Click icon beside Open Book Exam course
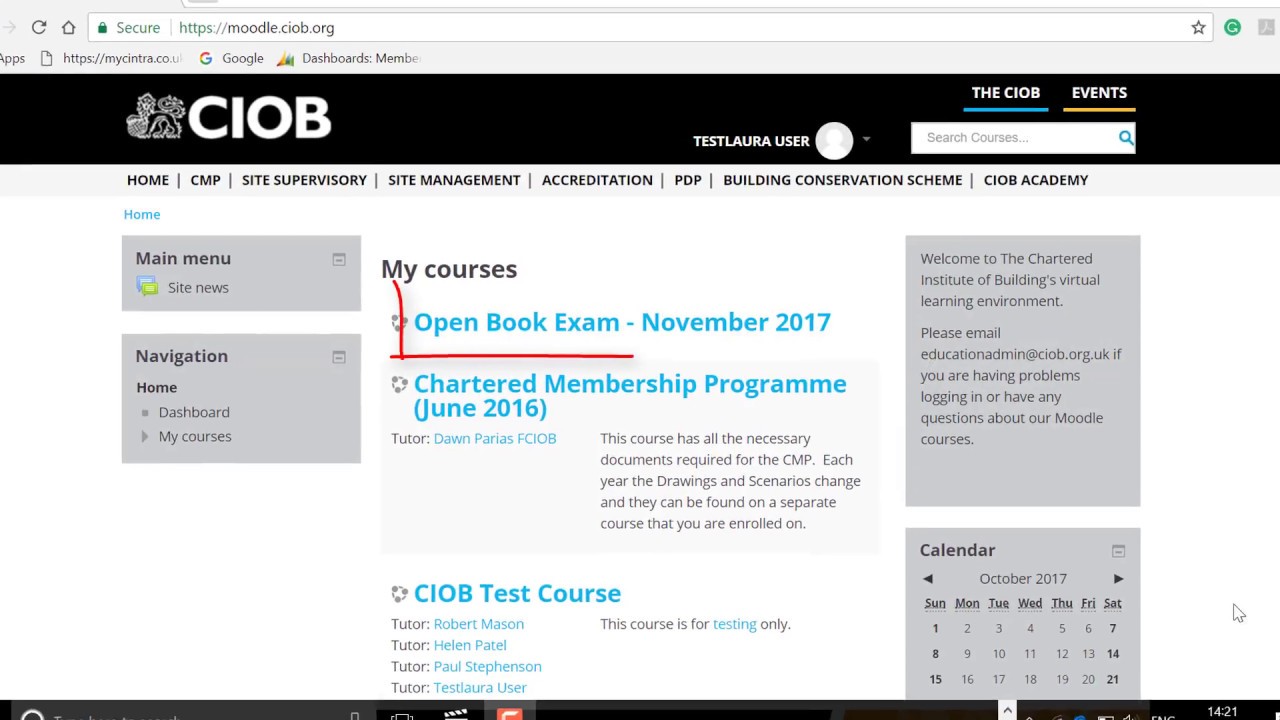The image size is (1280, 720). pyautogui.click(x=400, y=322)
